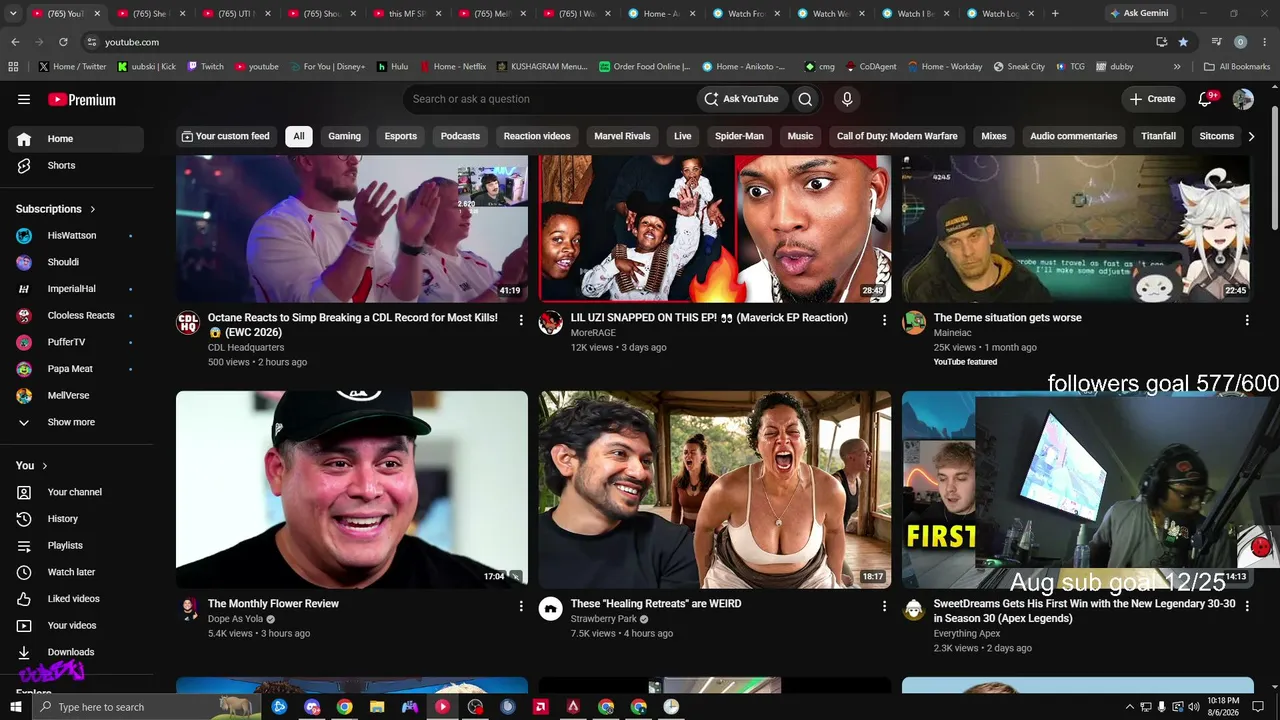Screen dimensions: 1280x720
Task: Open History in the sidebar
Action: point(63,519)
